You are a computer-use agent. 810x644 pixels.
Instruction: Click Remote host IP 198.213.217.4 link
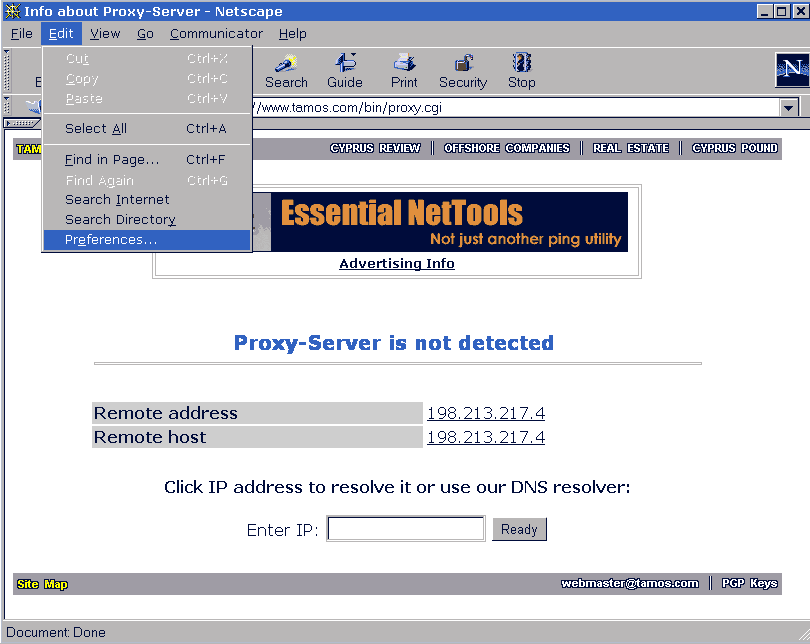pos(486,437)
